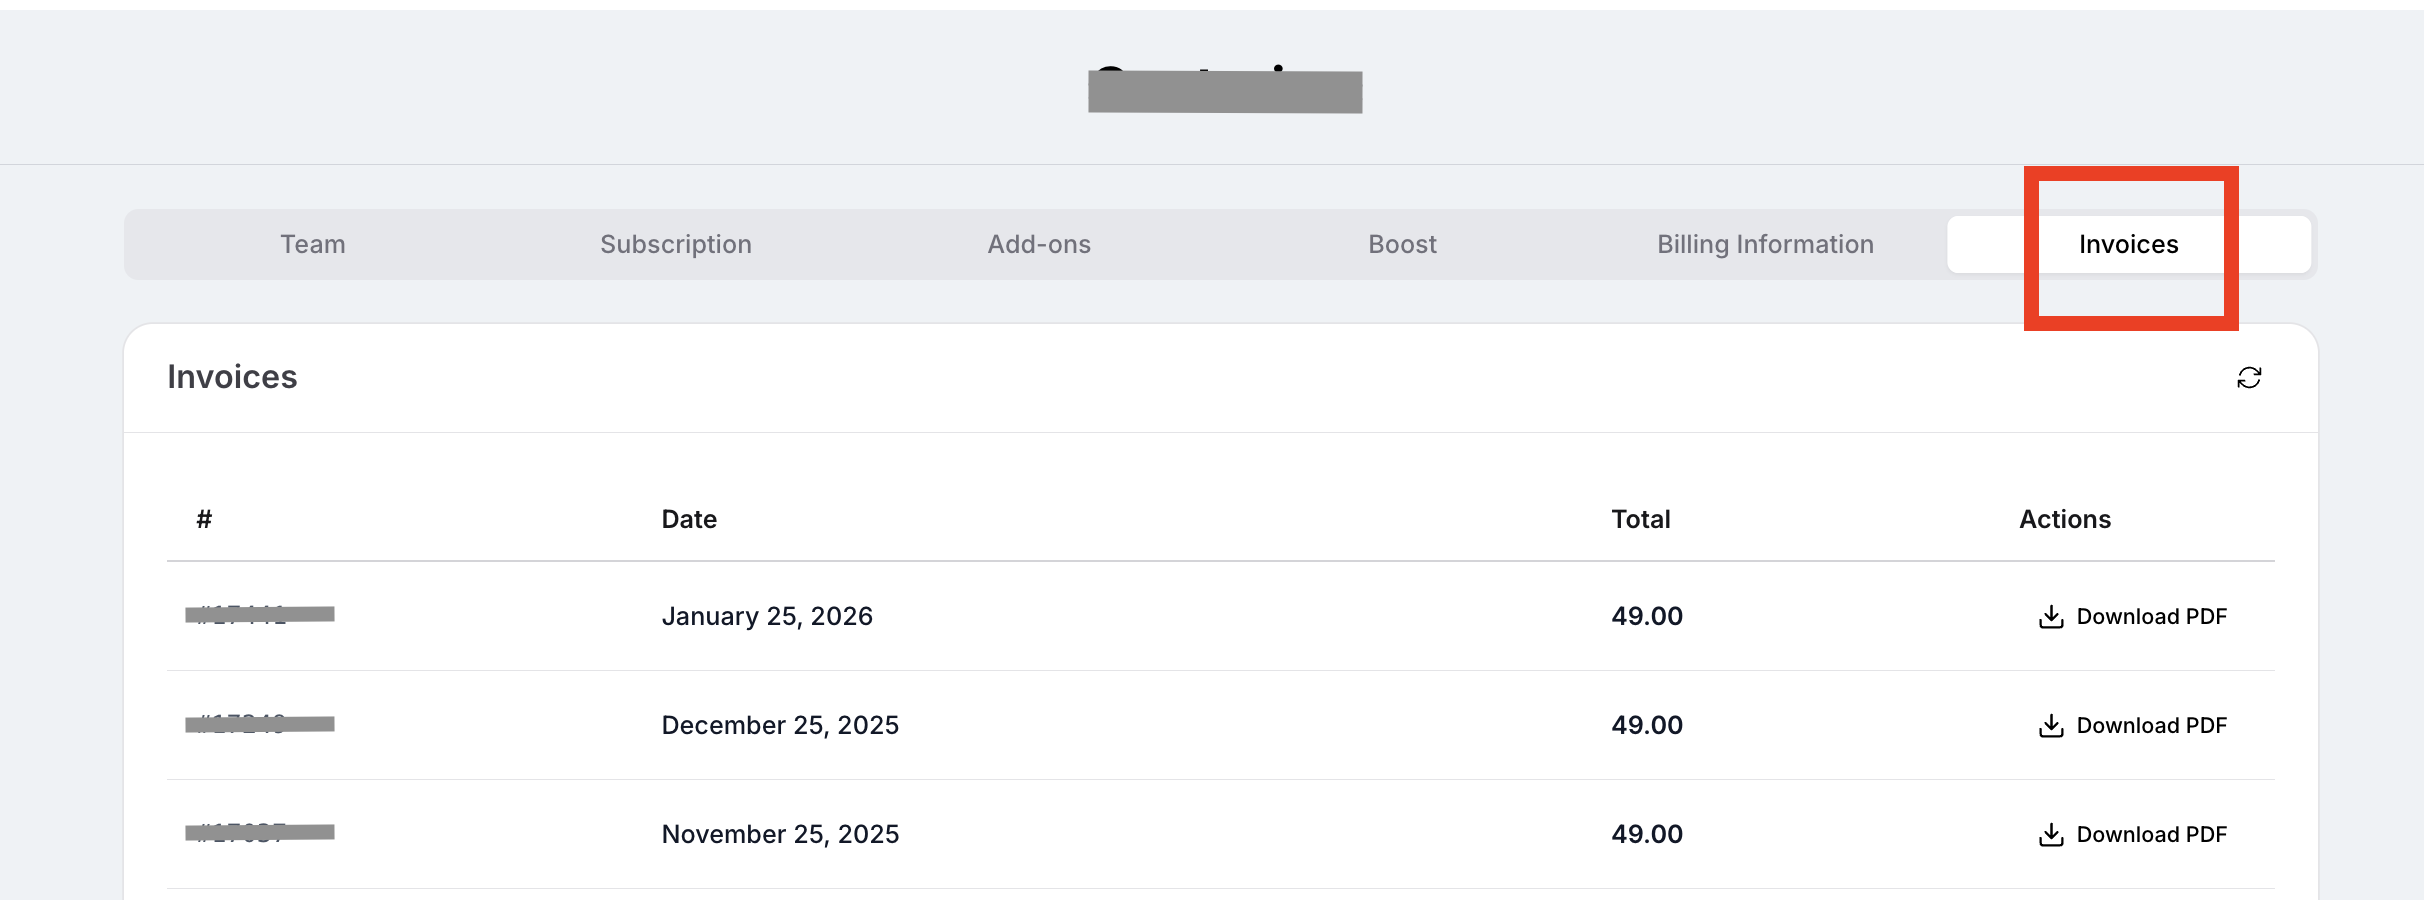Select the Boost tab

(1402, 244)
